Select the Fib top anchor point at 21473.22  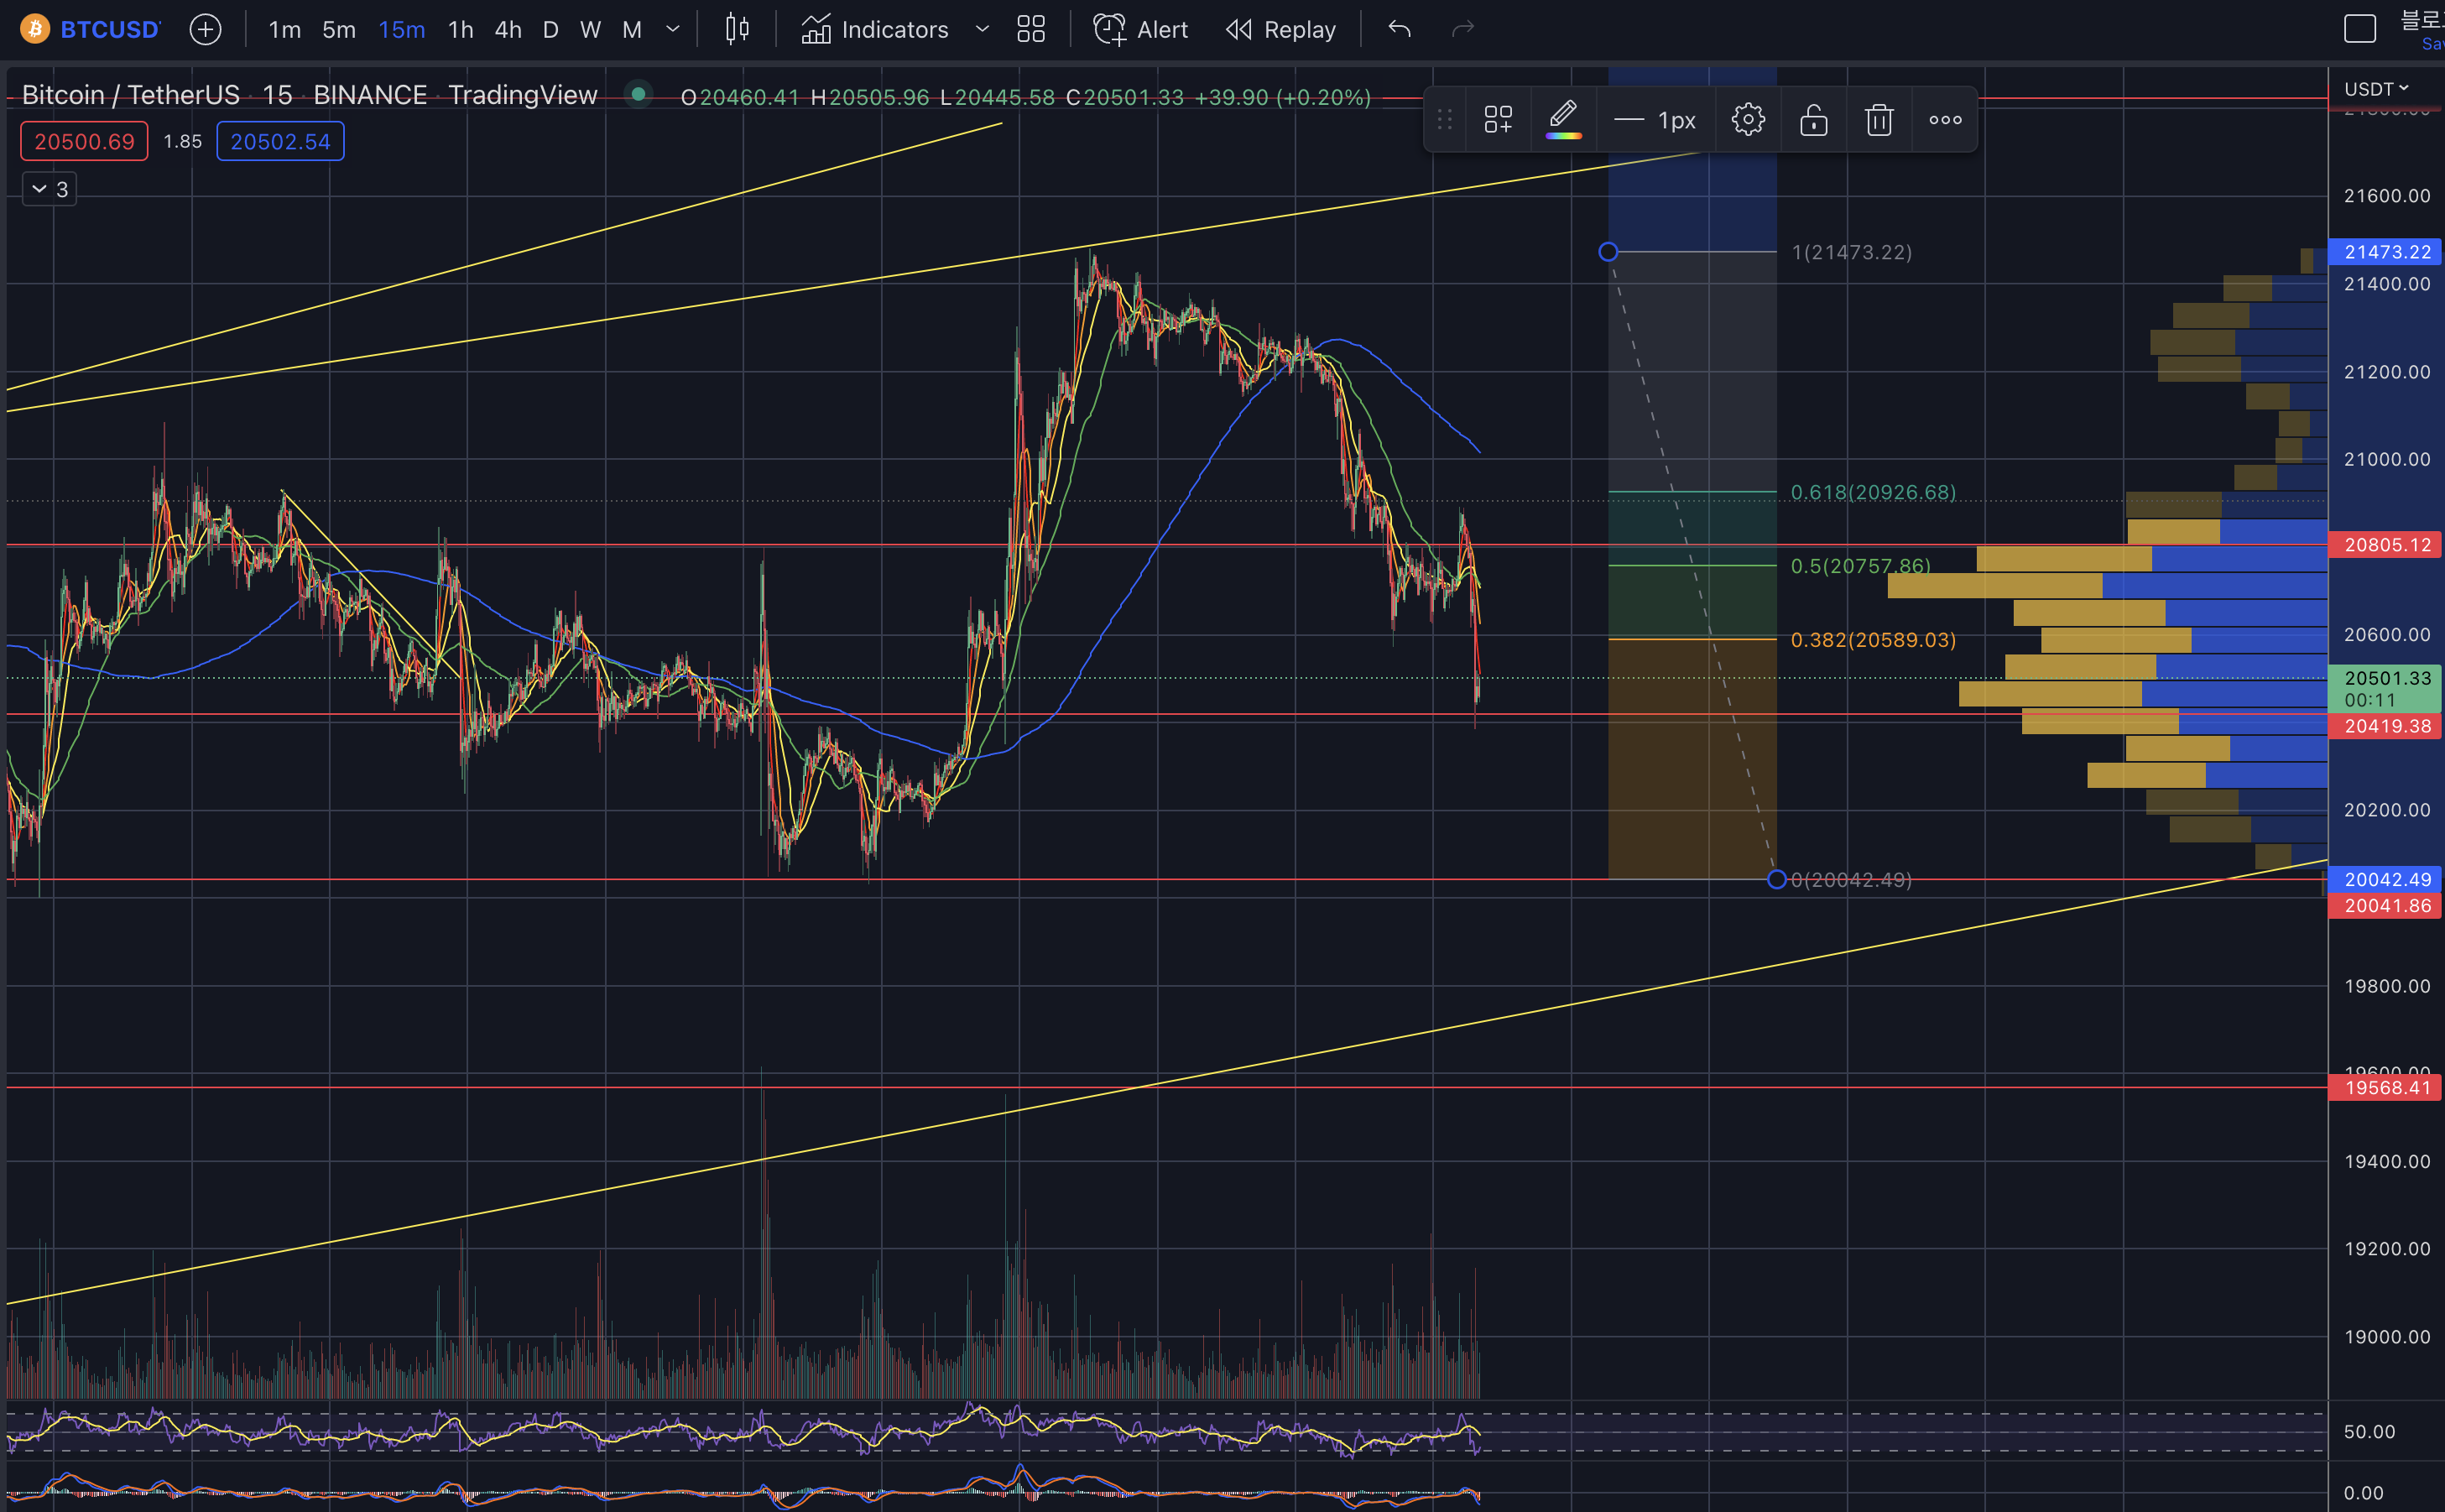[1608, 252]
